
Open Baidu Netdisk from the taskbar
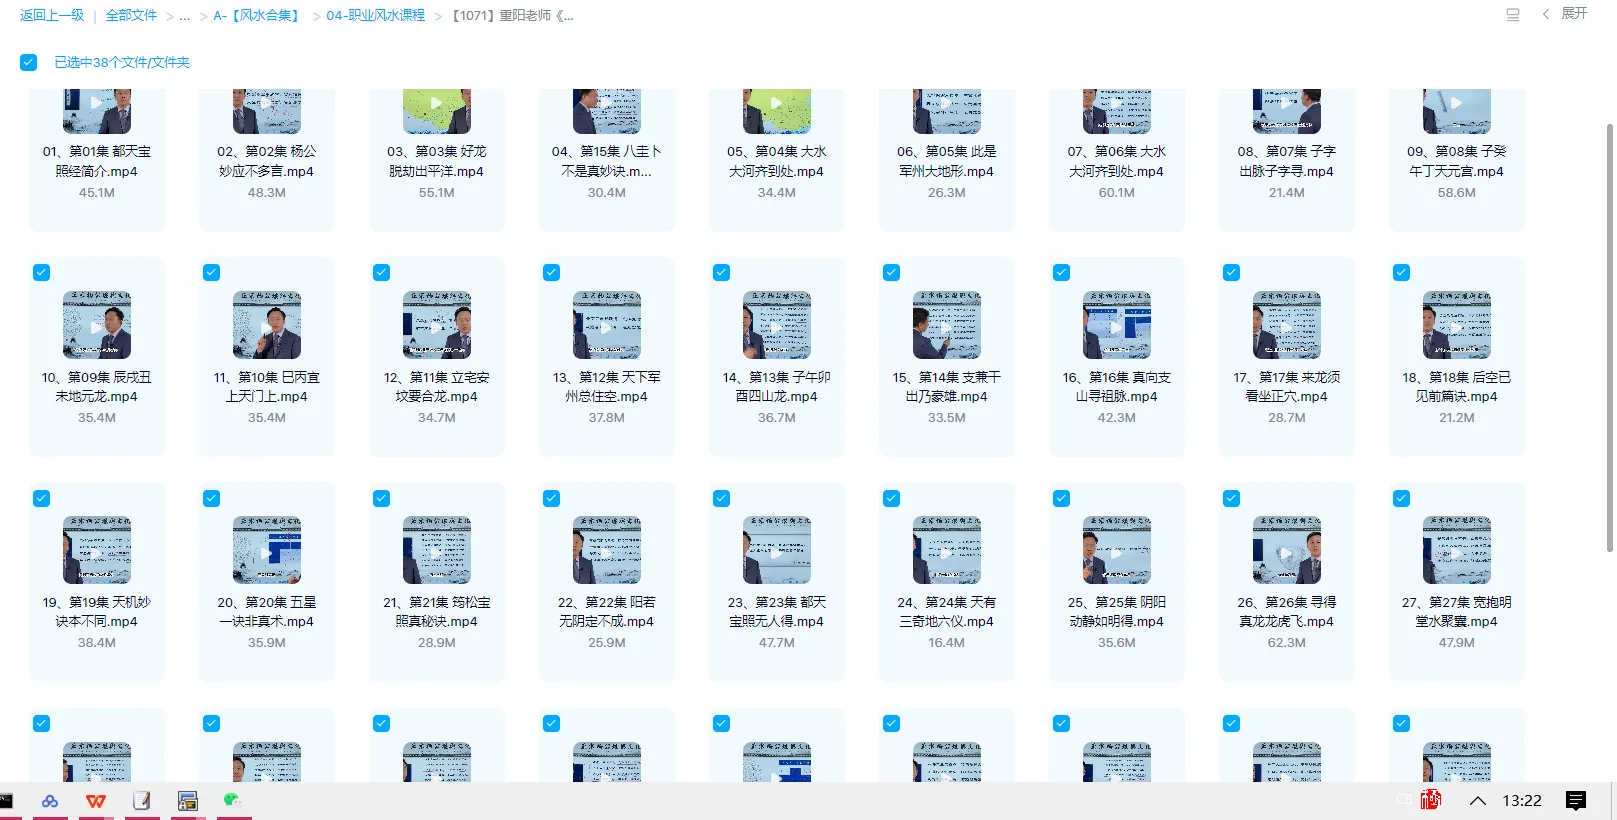coord(50,801)
